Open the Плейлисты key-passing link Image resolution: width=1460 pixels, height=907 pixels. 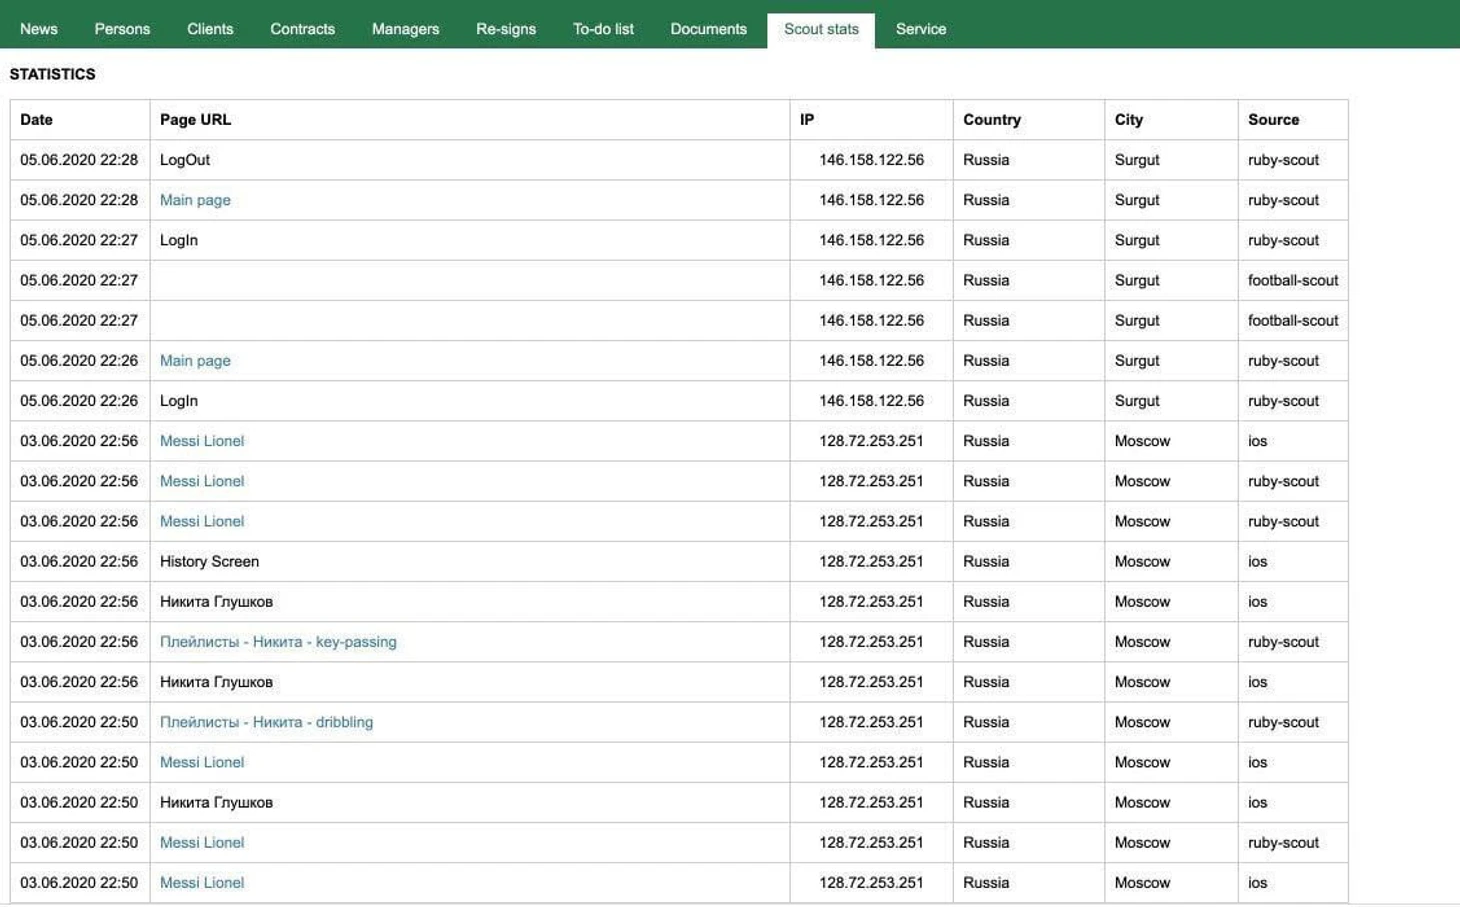click(x=278, y=642)
